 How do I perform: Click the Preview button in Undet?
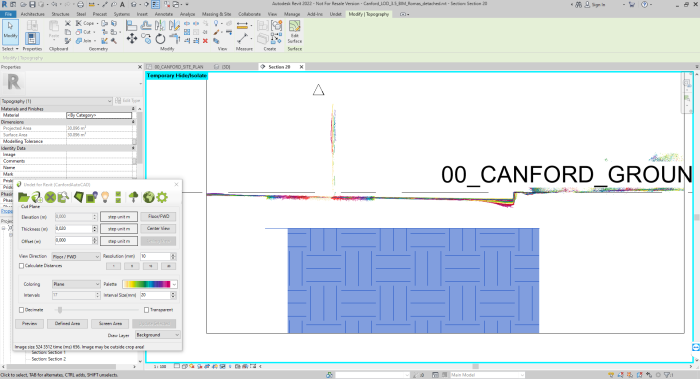pos(29,323)
